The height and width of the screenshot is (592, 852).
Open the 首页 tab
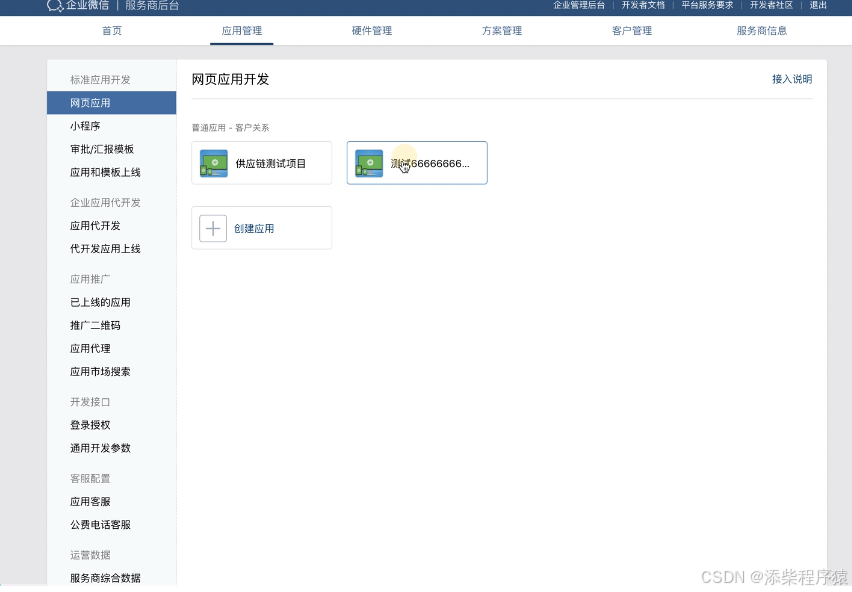coord(112,31)
